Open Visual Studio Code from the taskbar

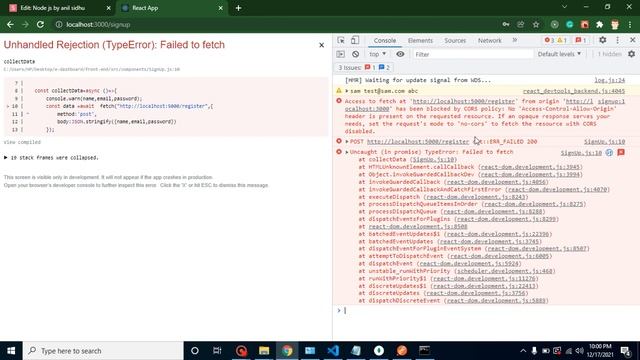point(333,351)
